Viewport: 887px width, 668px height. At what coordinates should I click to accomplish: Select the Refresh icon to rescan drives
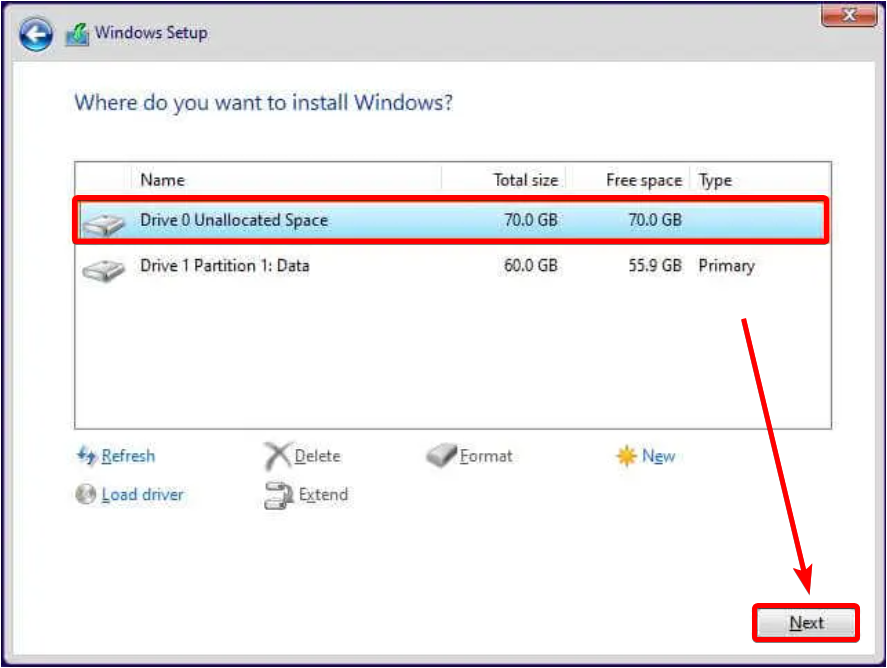point(84,456)
